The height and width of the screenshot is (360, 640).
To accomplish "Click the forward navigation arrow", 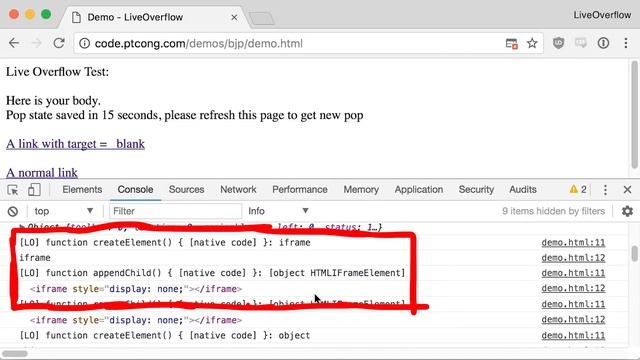I will pos(37,43).
